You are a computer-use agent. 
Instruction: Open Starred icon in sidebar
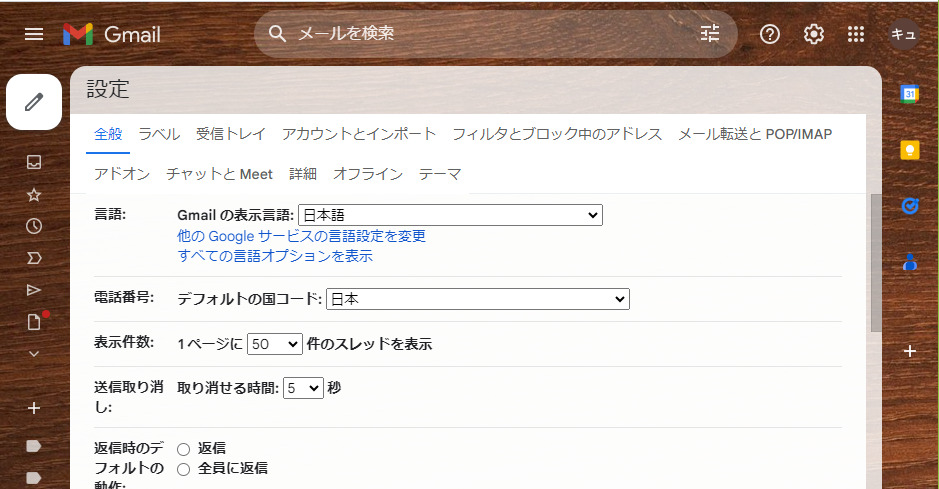[34, 195]
